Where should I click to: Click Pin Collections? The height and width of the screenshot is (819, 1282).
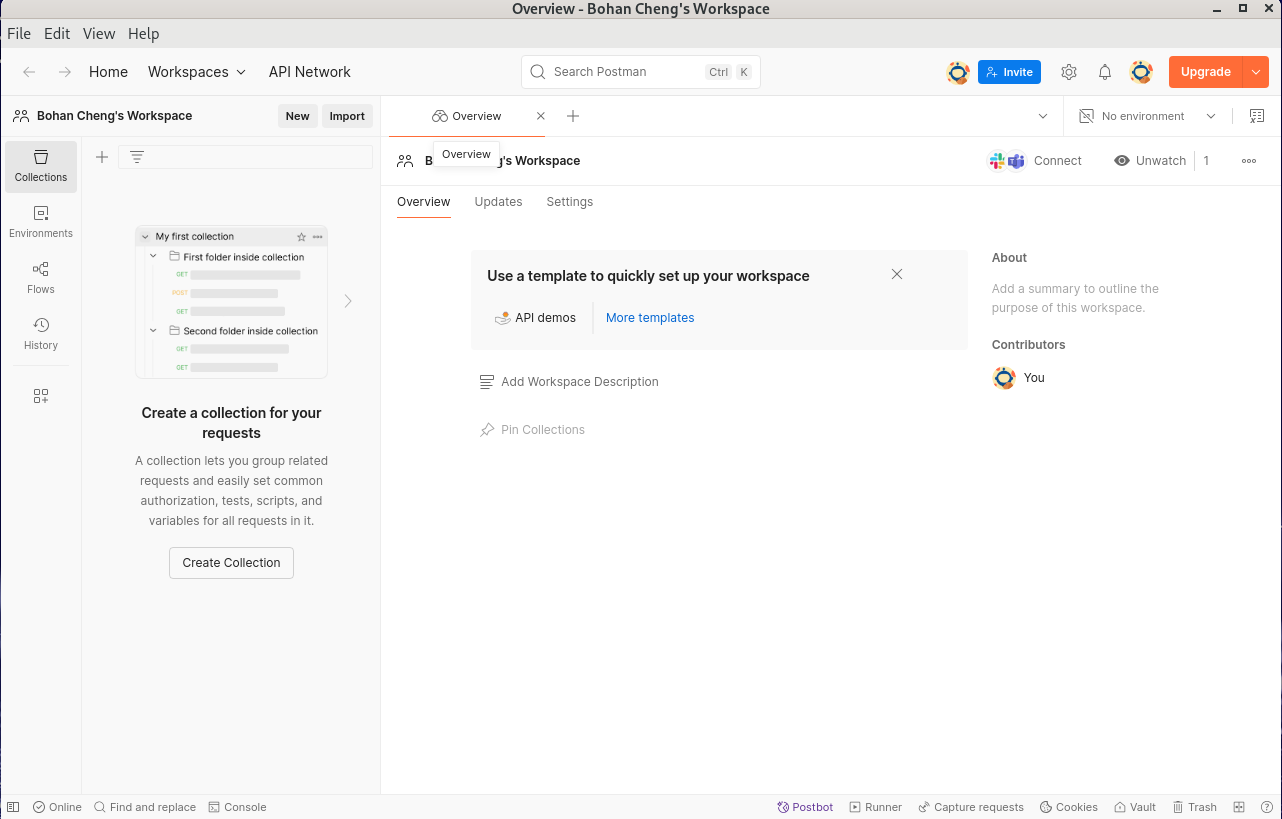click(x=532, y=430)
